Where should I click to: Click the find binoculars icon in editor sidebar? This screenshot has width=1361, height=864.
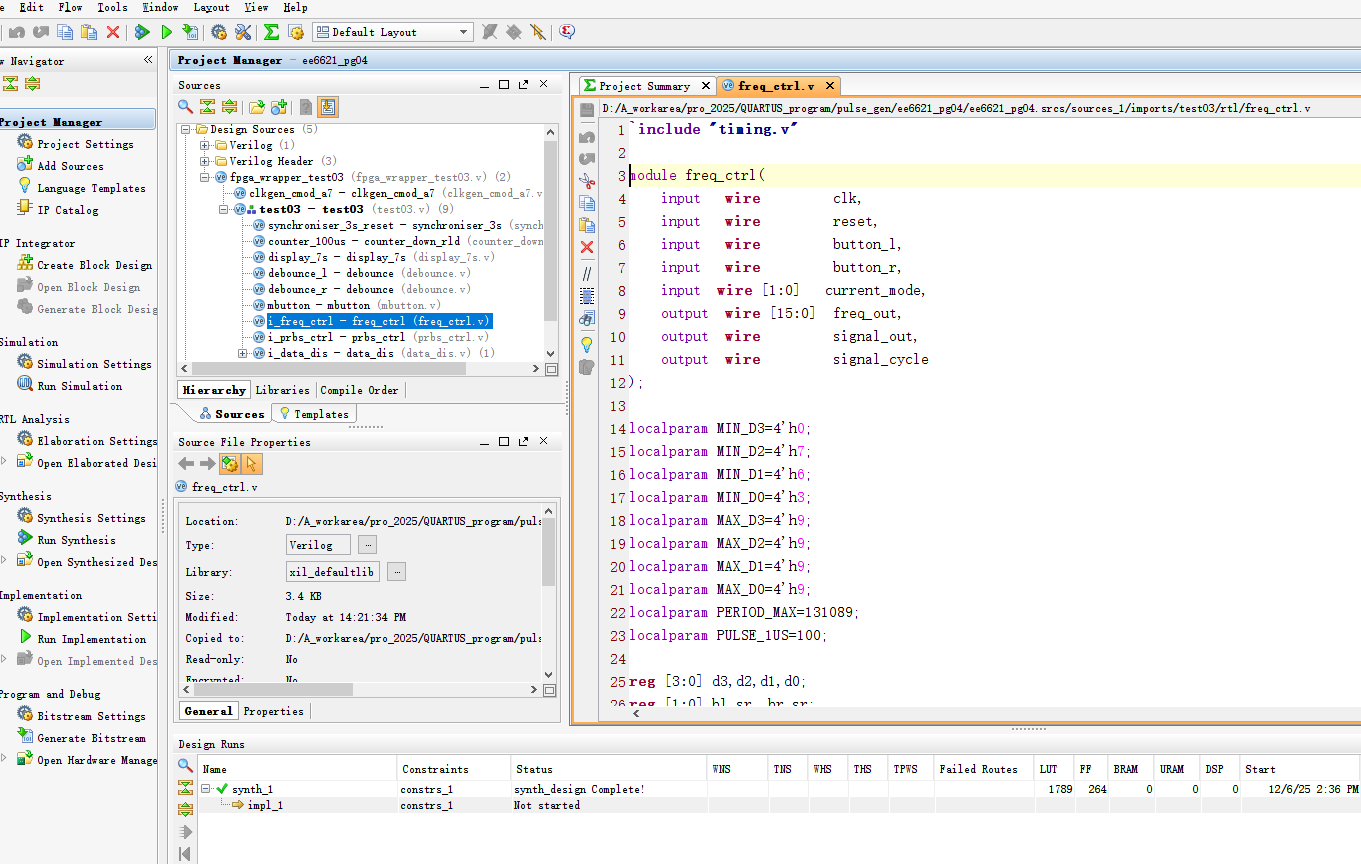[x=587, y=319]
